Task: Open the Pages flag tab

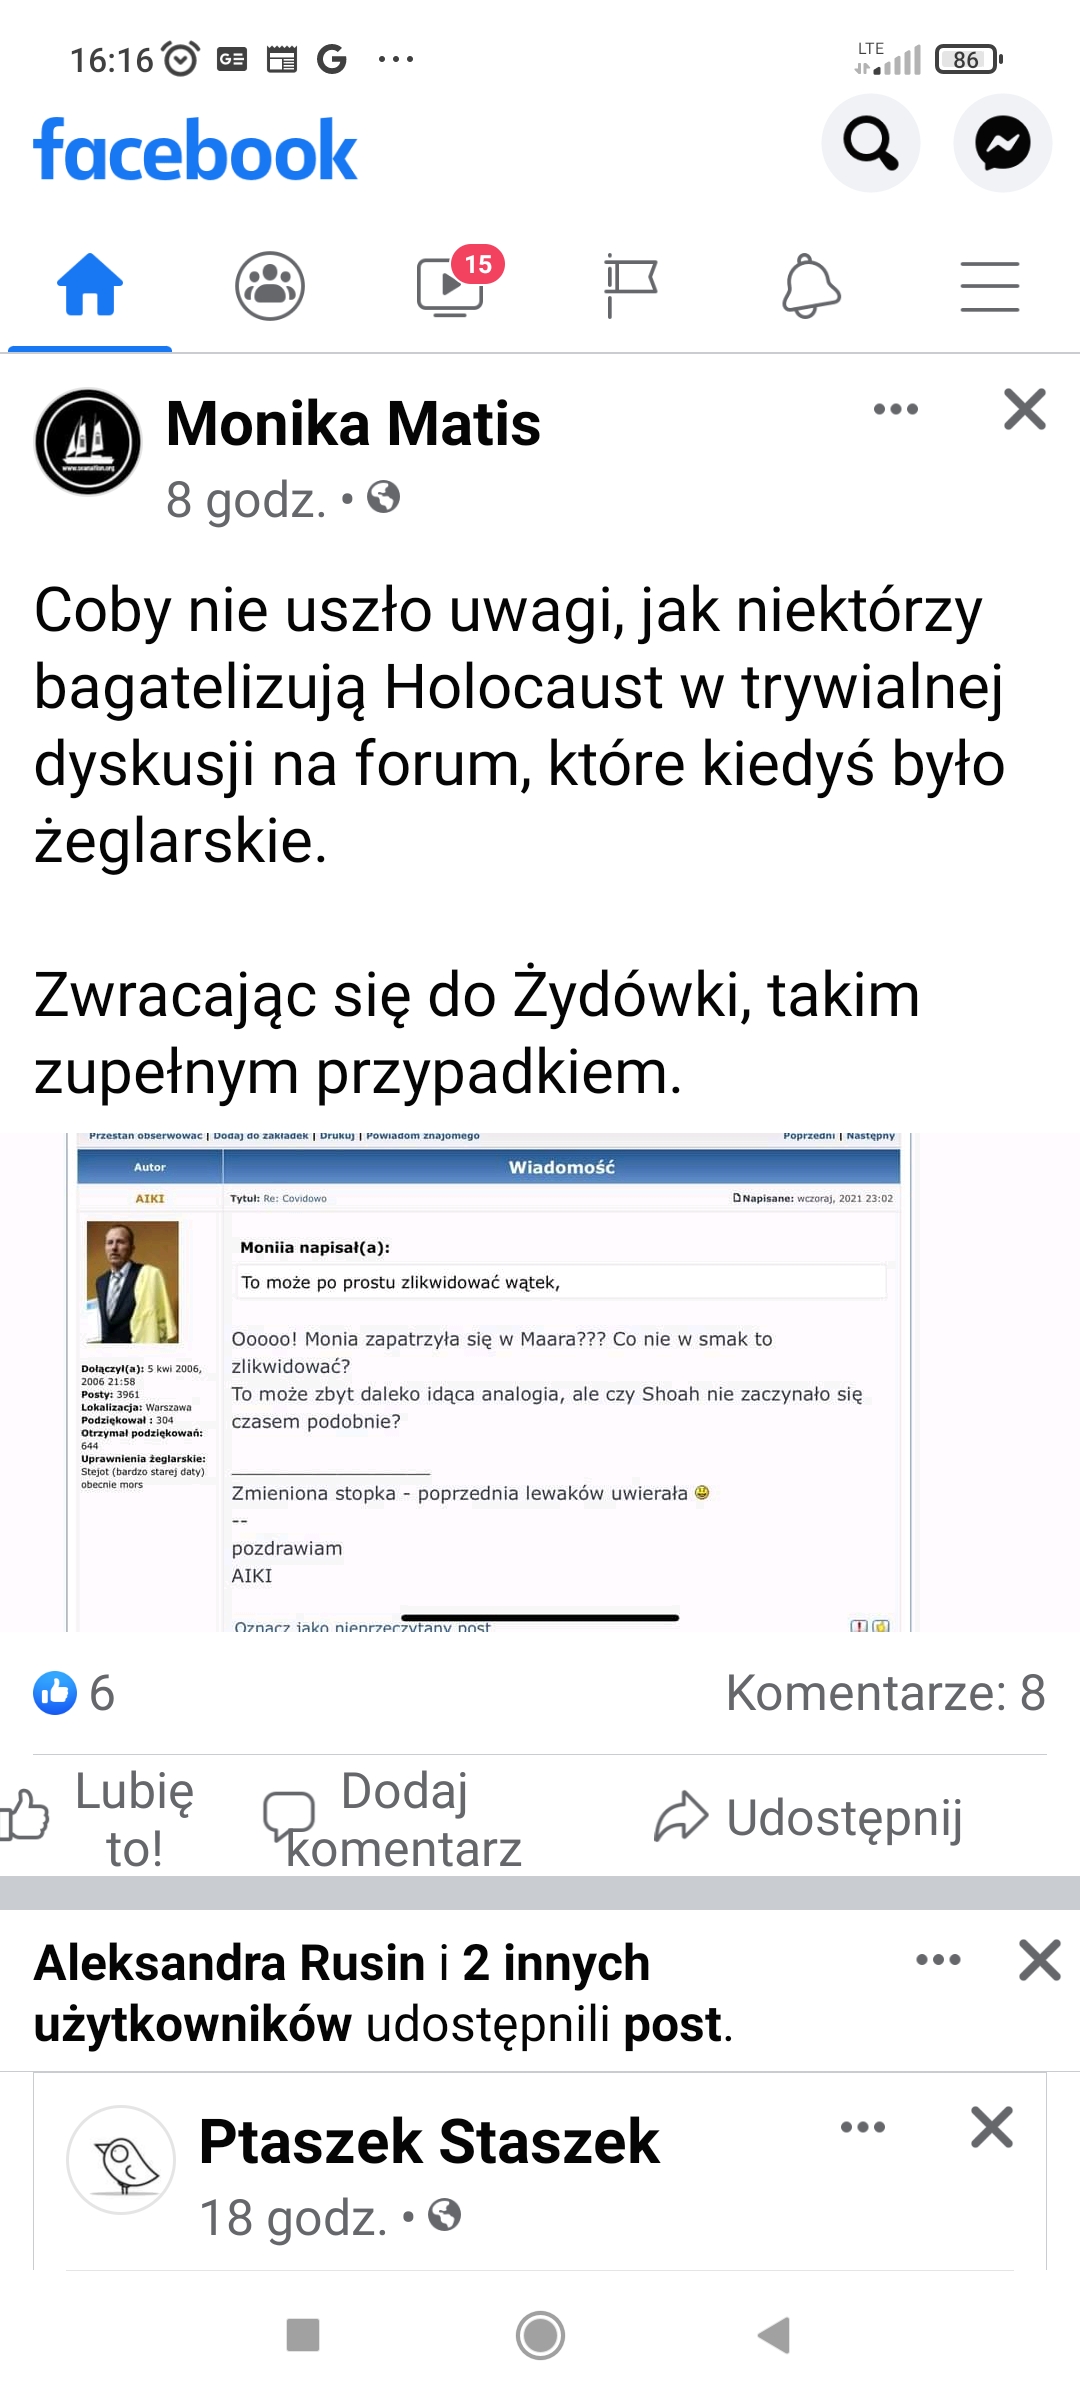Action: point(630,286)
